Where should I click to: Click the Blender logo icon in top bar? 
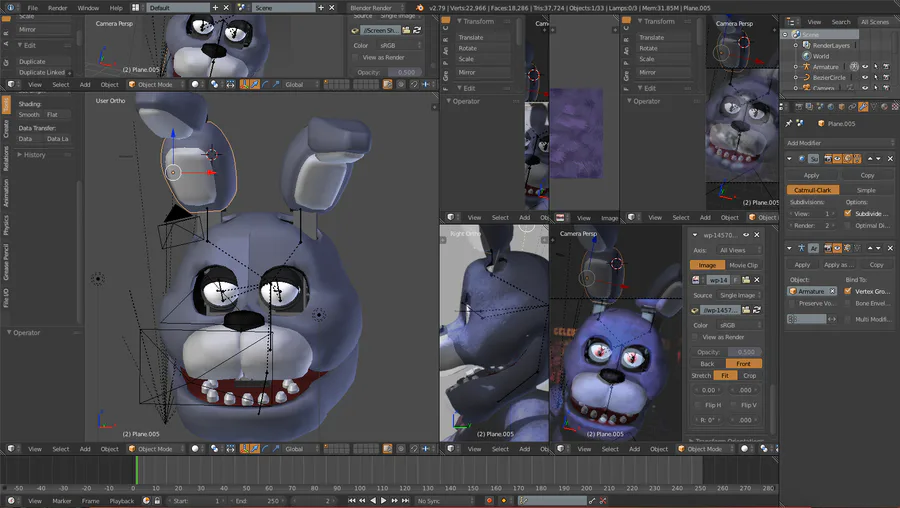pos(420,7)
